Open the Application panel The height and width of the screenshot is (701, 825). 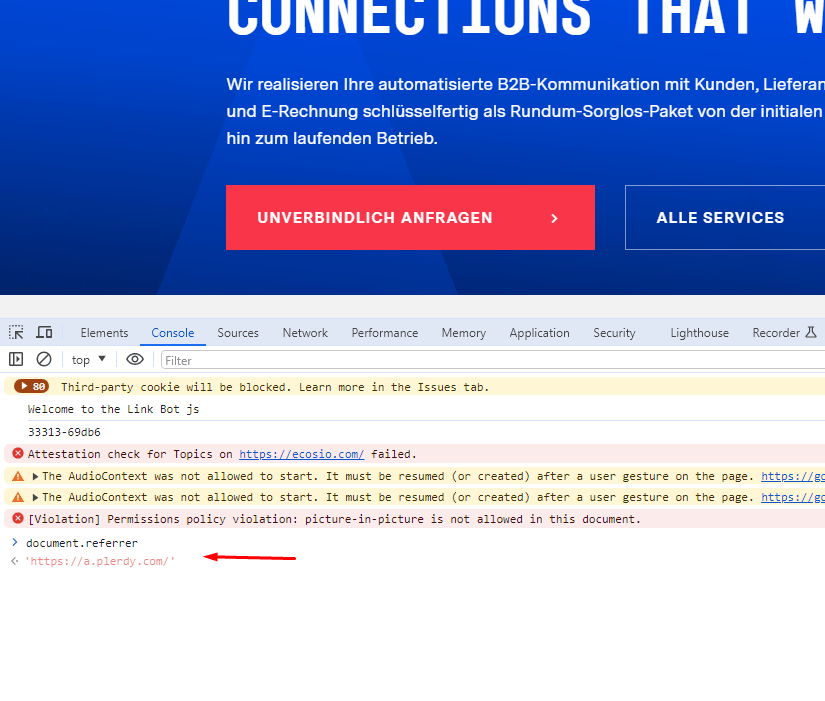[x=539, y=332]
